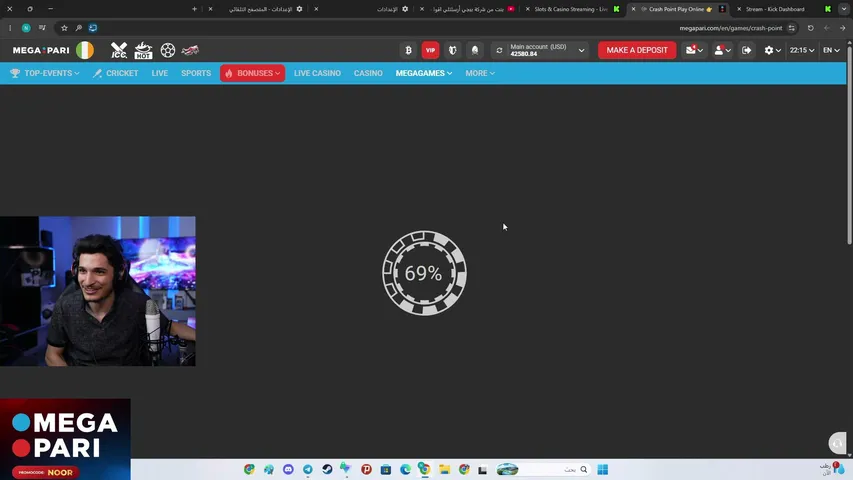Click the browser zoom magnifier icon
The width and height of the screenshot is (853, 480).
(78, 28)
